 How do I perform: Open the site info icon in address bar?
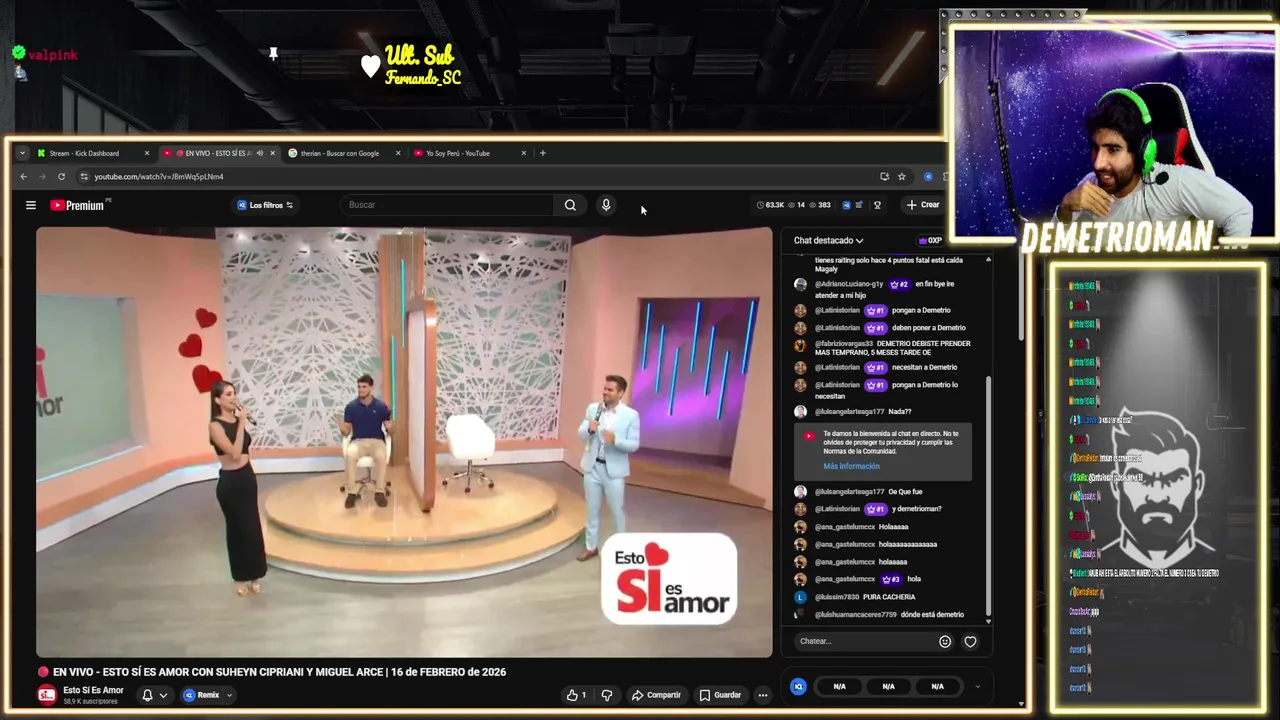tap(84, 177)
